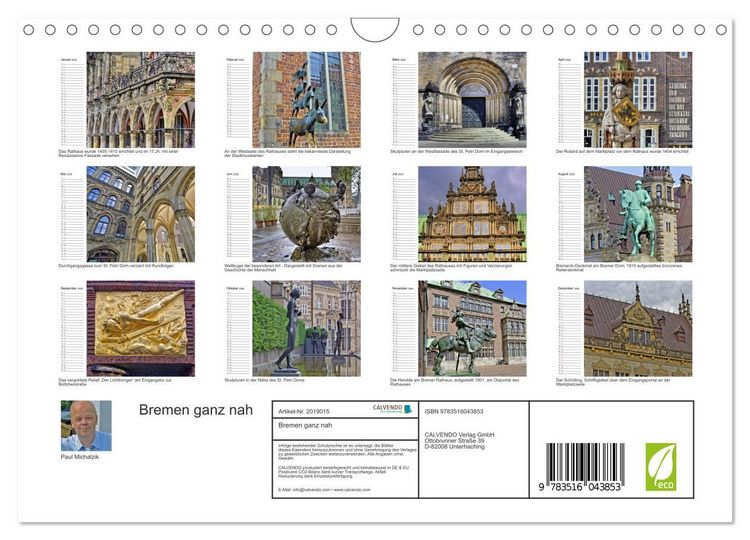750x540 pixels.
Task: Click caption about the gilded relief 'Der Lichtbringer'
Action: [115, 382]
